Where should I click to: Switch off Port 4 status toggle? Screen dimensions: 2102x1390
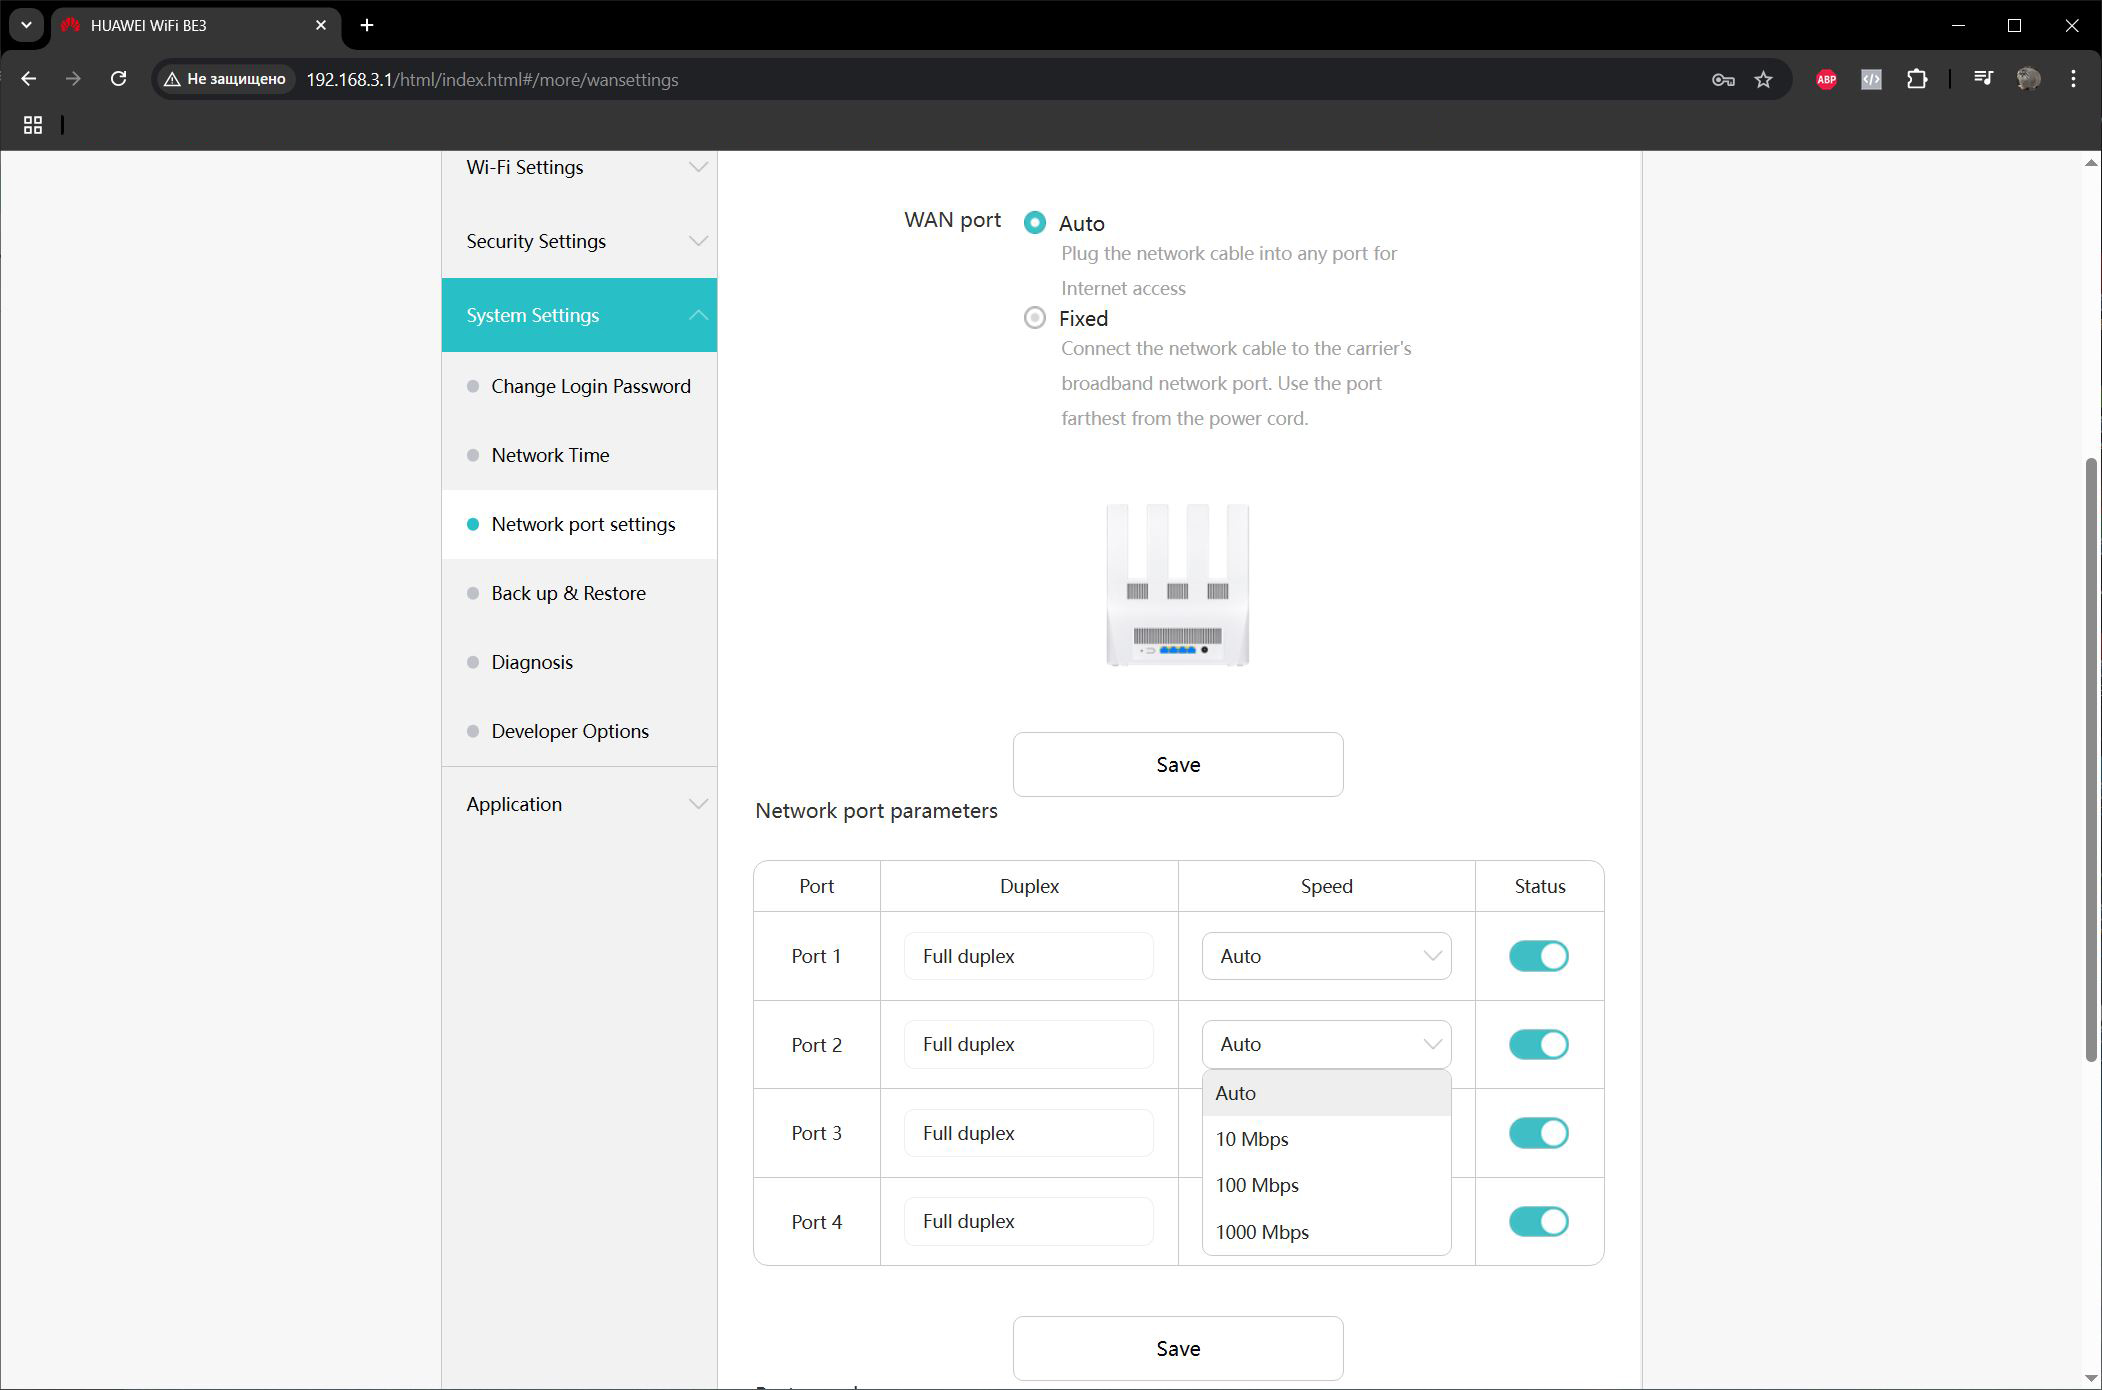tap(1538, 1221)
